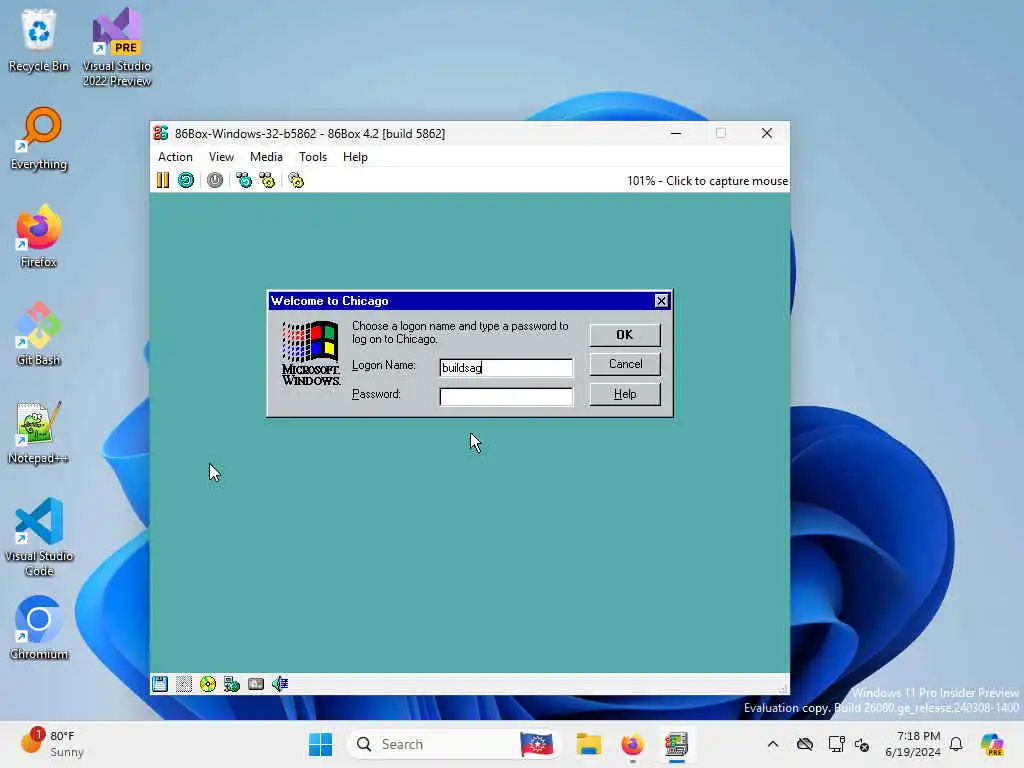Click inside the Password field
This screenshot has width=1024, height=768.
(506, 396)
